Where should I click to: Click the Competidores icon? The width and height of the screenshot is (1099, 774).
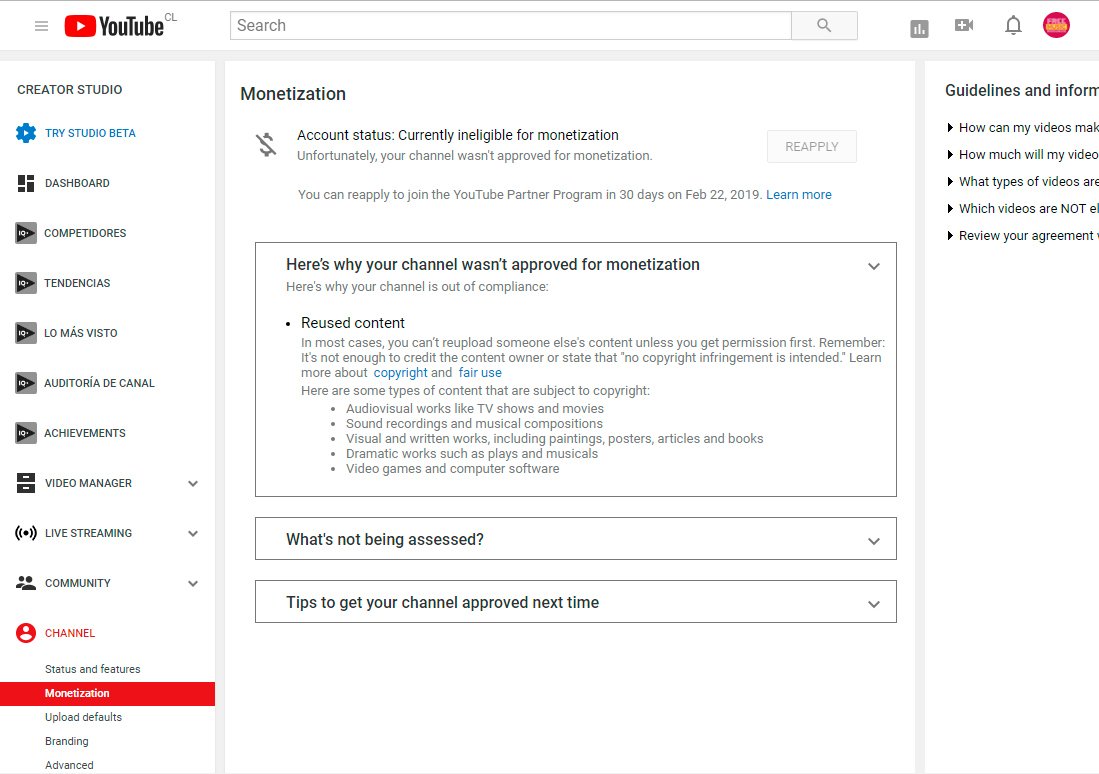point(26,233)
